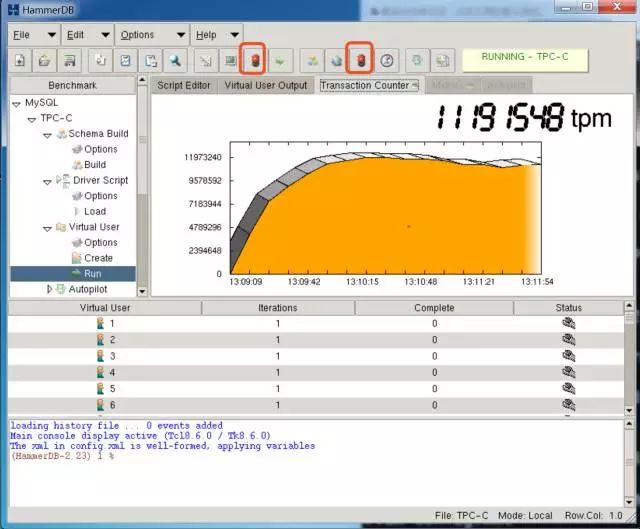Open the Help menu dropdown arrow

(x=235, y=35)
